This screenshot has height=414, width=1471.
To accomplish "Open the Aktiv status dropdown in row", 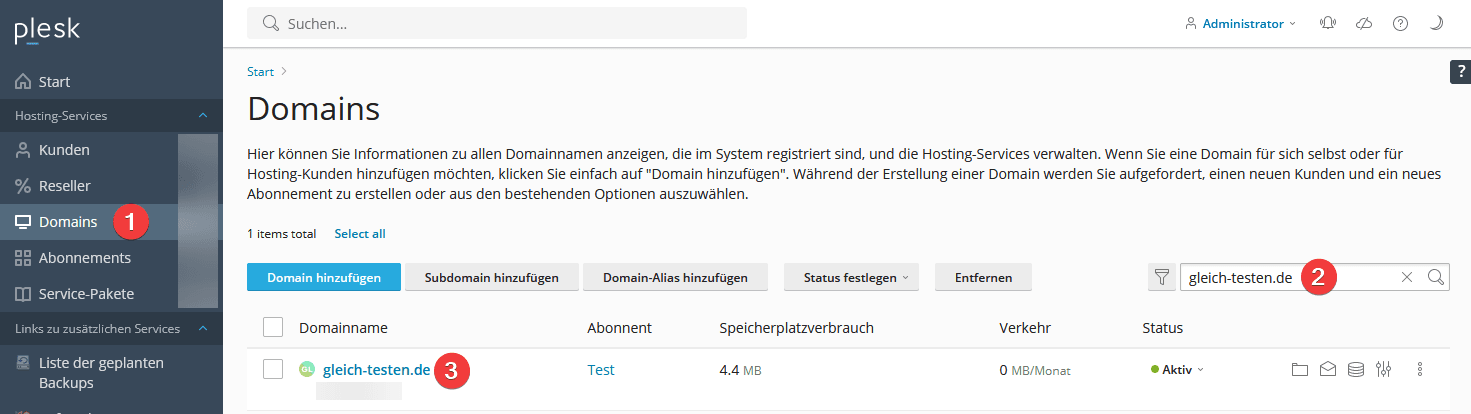I will 1178,370.
